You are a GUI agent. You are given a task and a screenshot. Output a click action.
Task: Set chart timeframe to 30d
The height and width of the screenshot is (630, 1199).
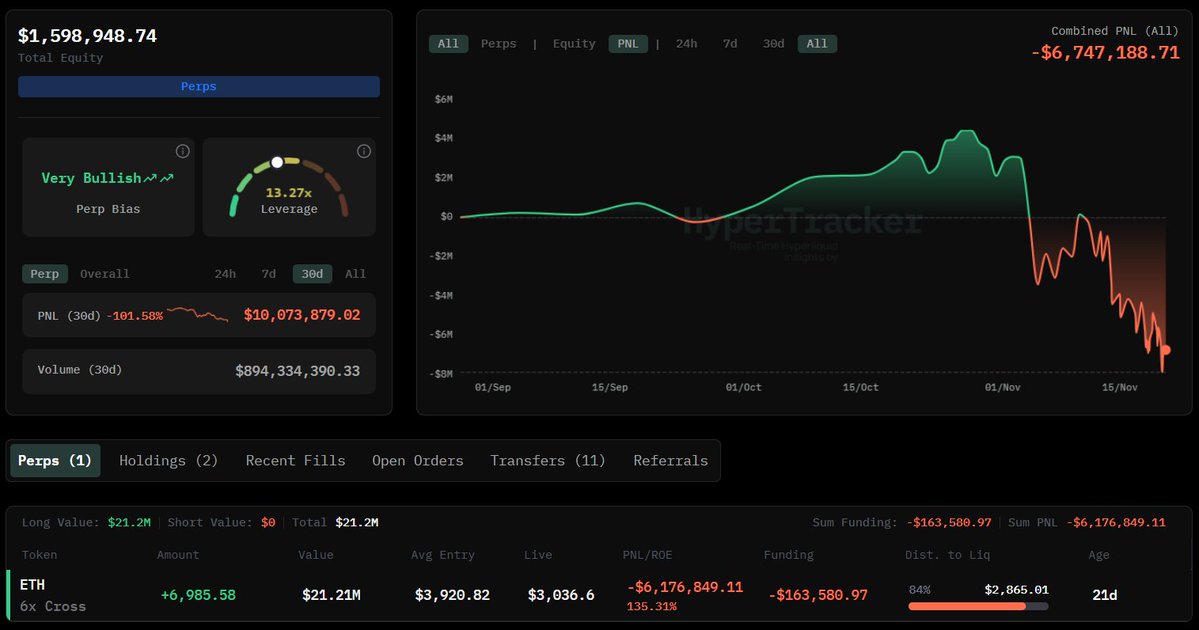pyautogui.click(x=773, y=44)
